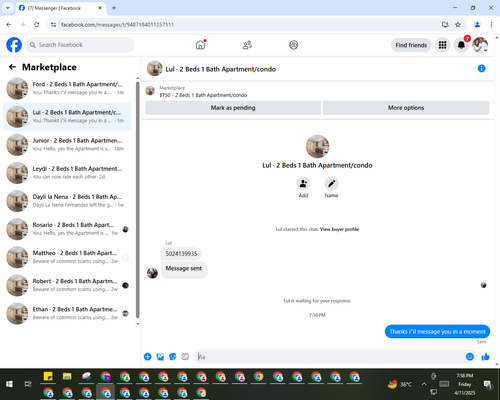Focus the Search Facebook field
The image size is (500, 400).
[80, 45]
